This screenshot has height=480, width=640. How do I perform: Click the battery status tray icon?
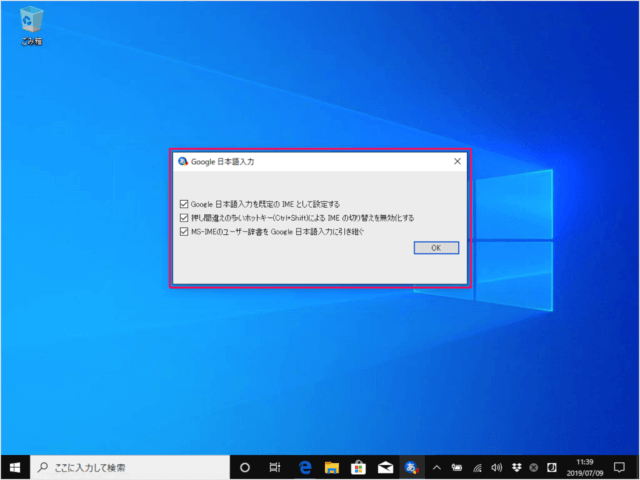pyautogui.click(x=456, y=468)
